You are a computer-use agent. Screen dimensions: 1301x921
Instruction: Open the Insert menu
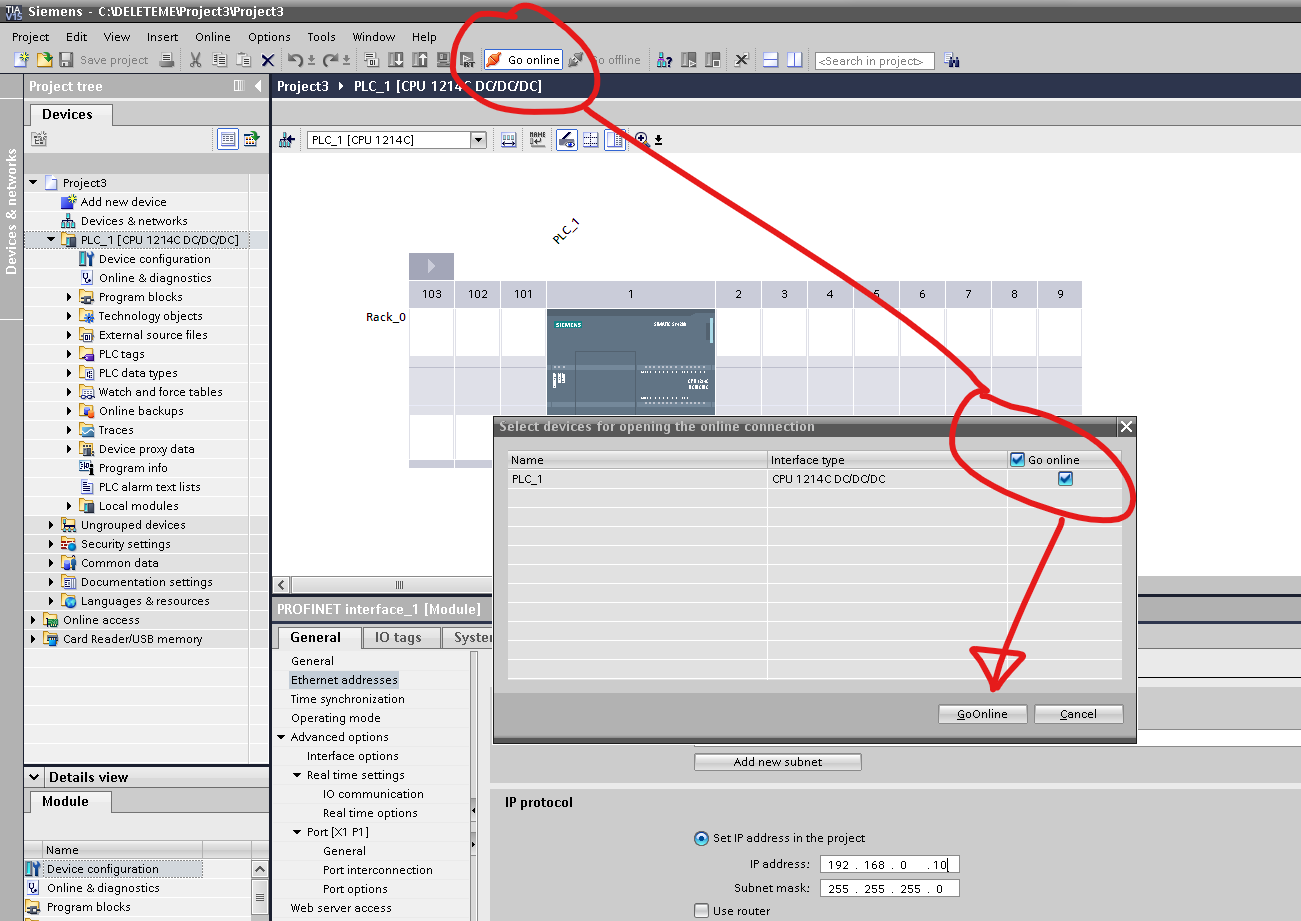[162, 37]
